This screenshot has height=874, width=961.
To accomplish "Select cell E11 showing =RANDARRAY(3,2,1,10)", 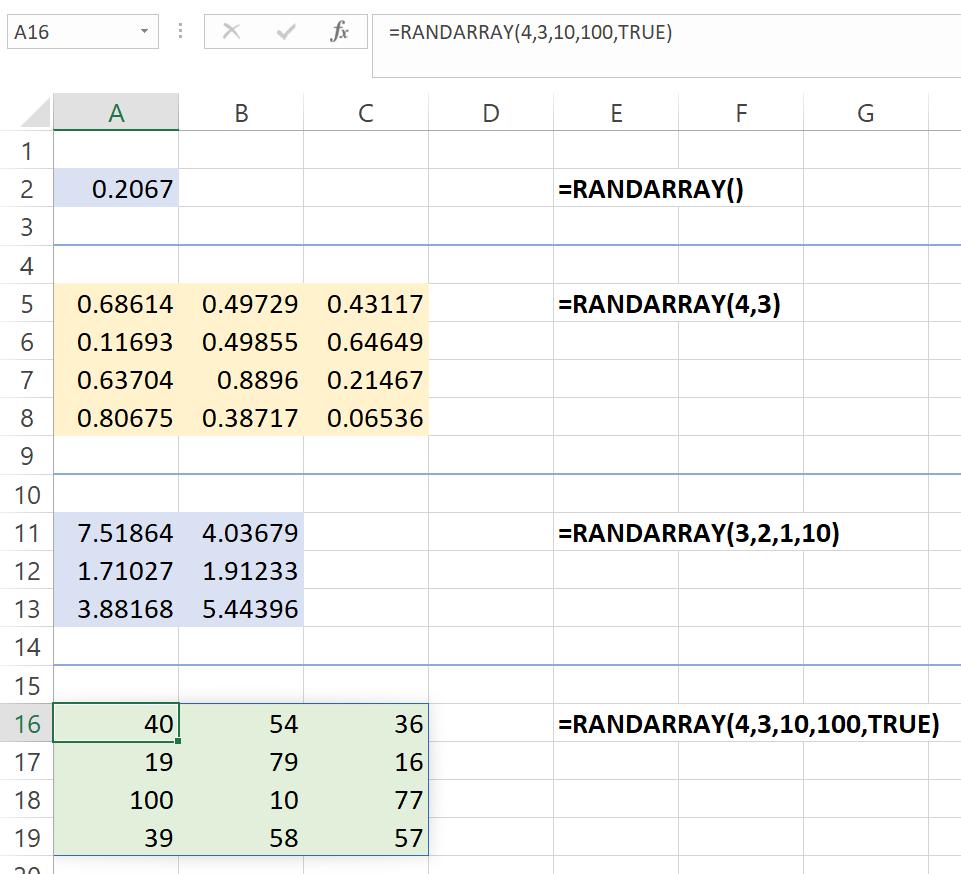I will point(616,533).
